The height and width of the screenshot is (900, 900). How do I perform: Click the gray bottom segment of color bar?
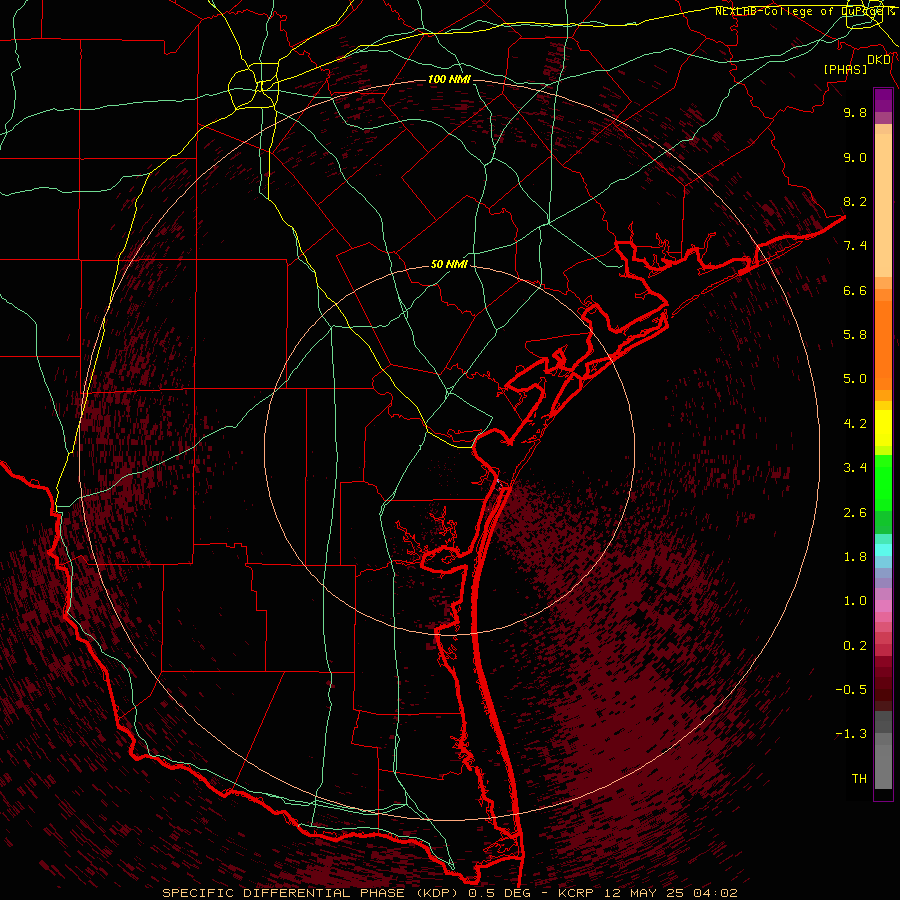[x=883, y=766]
